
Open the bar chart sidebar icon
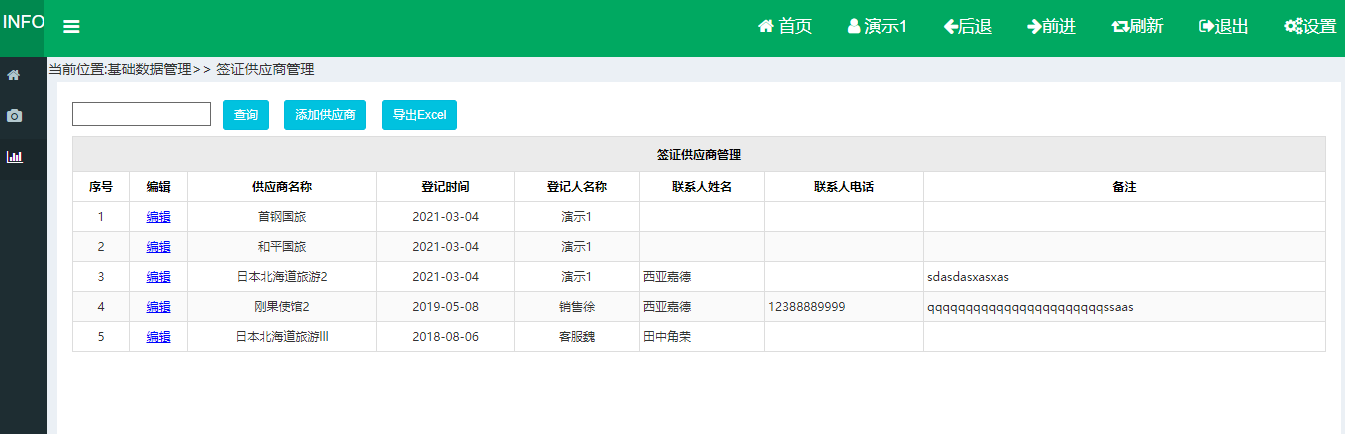pyautogui.click(x=14, y=157)
